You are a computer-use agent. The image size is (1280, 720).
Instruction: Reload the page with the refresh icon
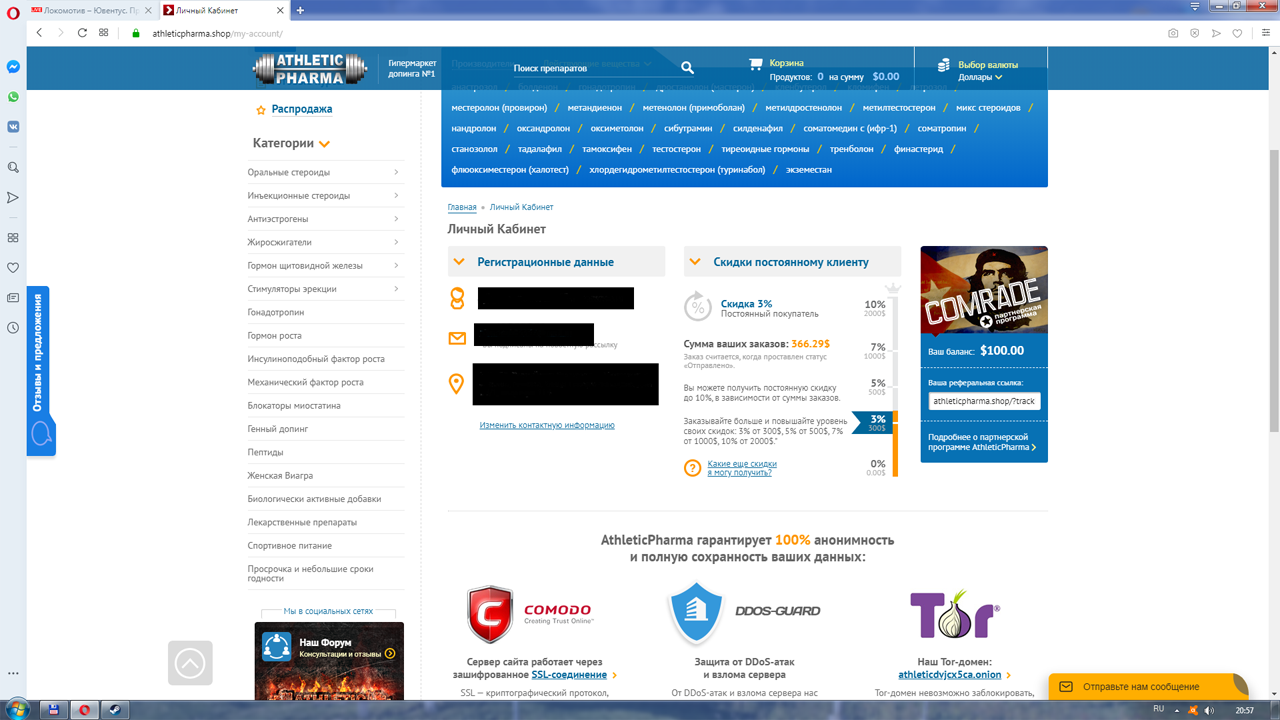click(x=81, y=33)
